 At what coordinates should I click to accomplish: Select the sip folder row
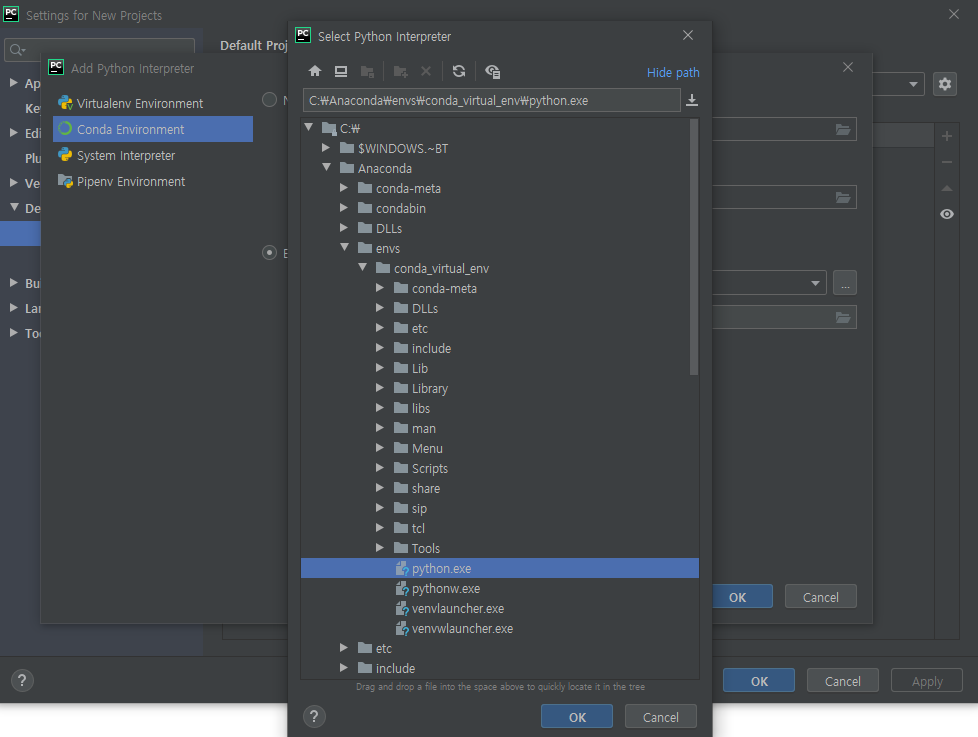point(500,508)
